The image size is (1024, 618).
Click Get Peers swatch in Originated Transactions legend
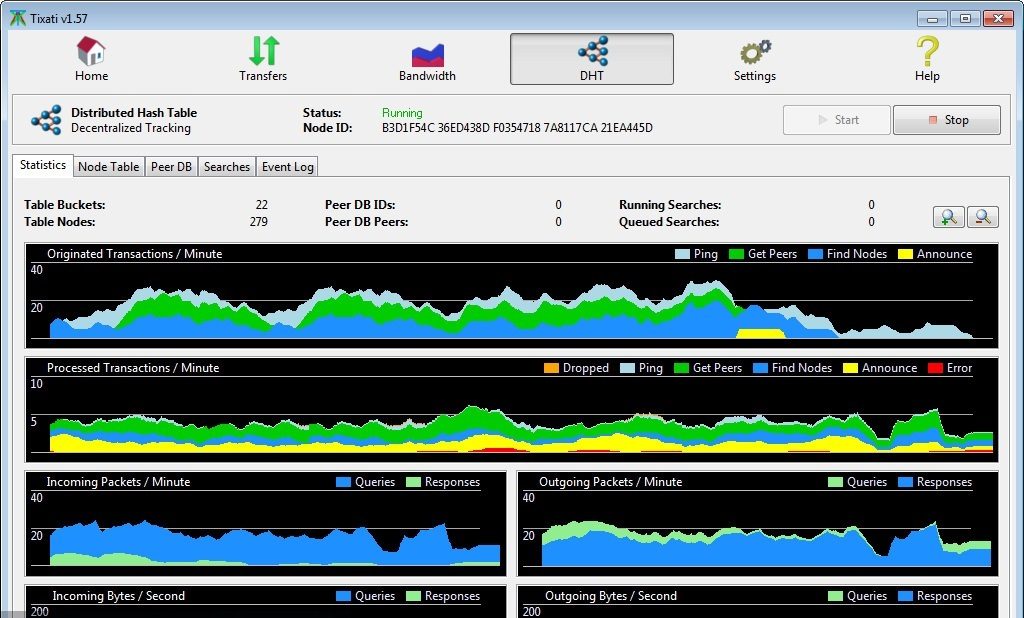[x=736, y=254]
